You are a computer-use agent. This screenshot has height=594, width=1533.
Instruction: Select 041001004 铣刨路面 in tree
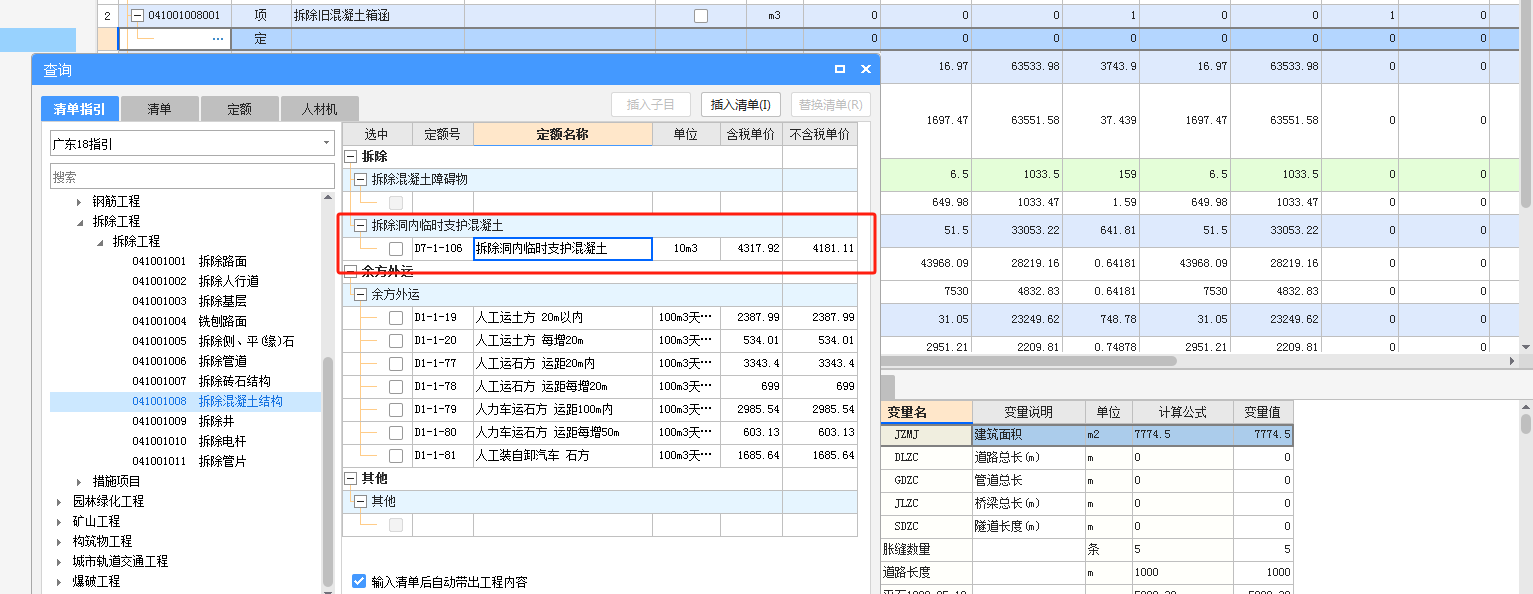189,322
